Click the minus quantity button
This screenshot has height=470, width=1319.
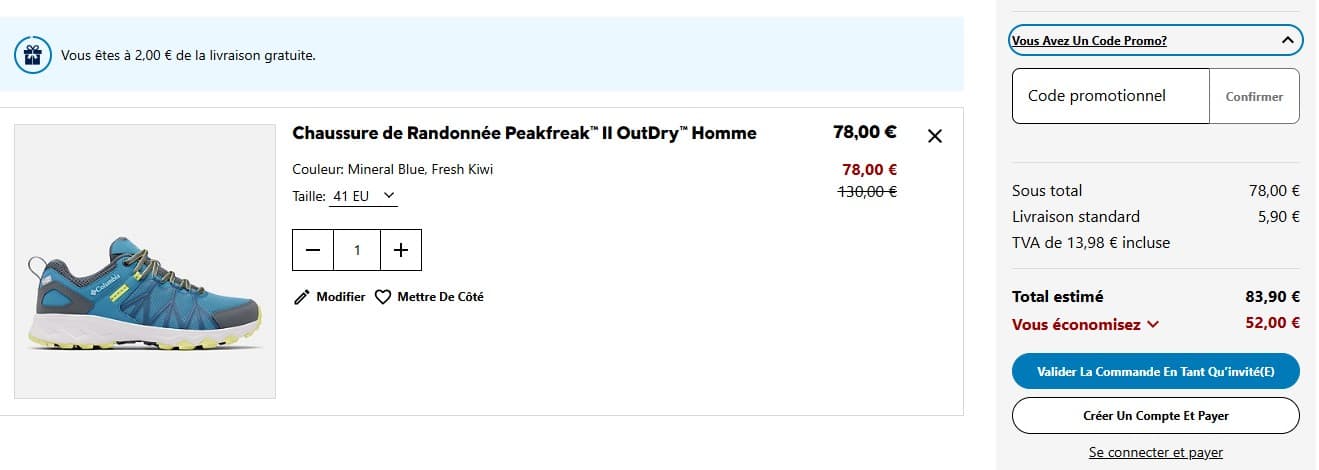click(313, 250)
